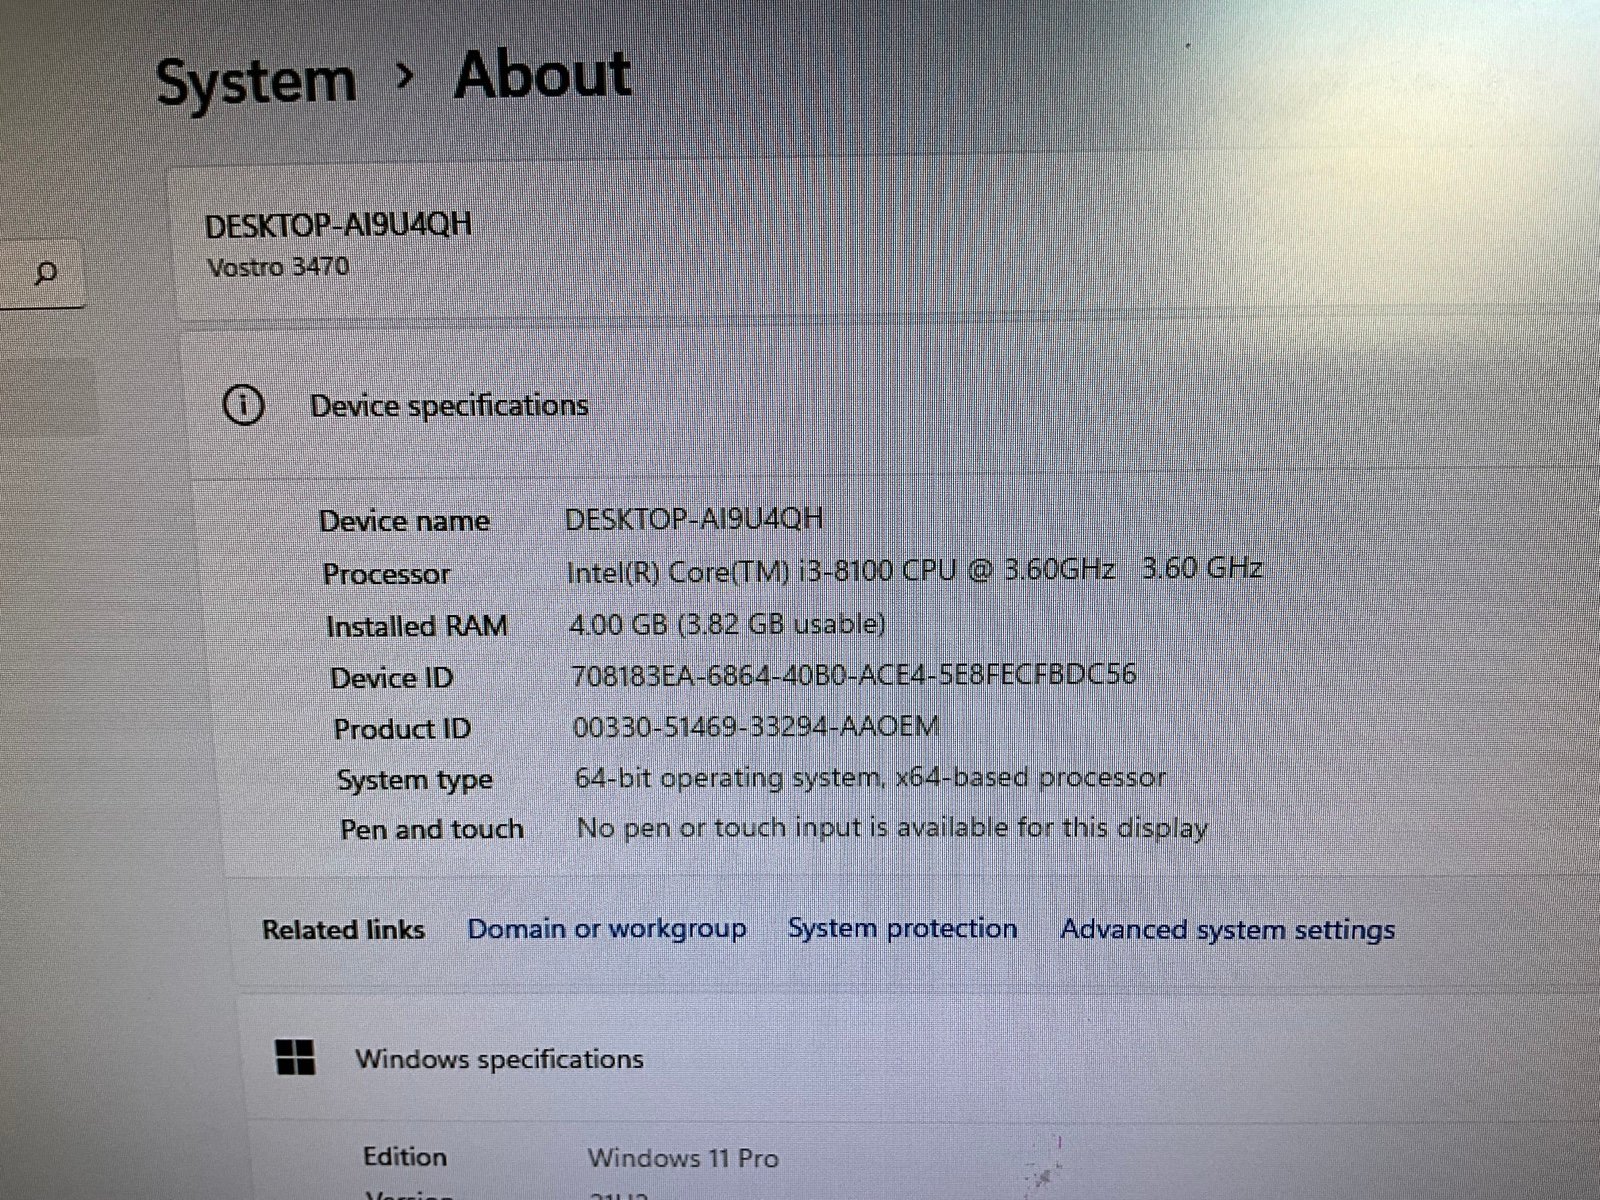Click the Processor label
The width and height of the screenshot is (1600, 1200).
point(386,574)
